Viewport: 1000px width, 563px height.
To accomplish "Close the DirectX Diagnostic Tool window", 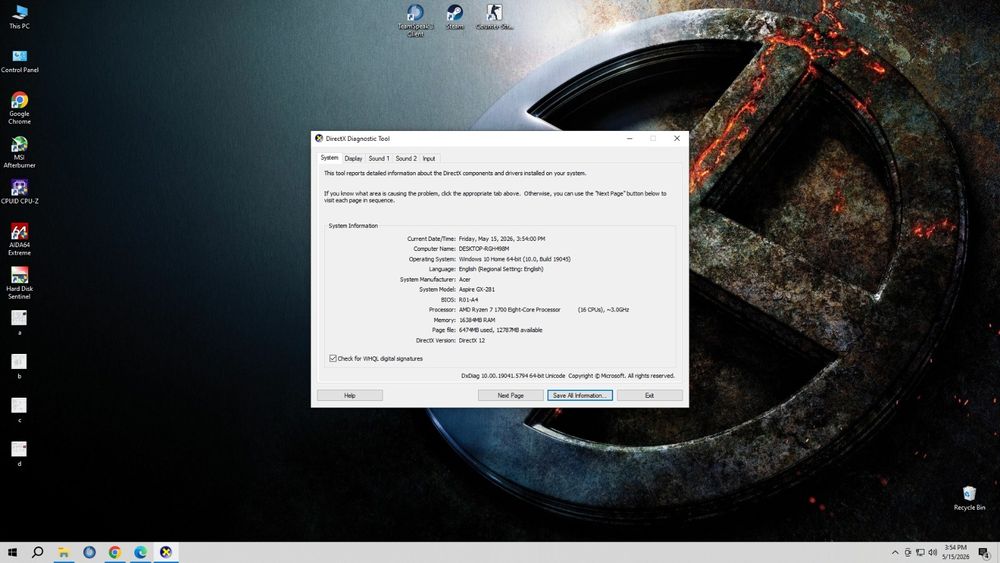I will (x=677, y=138).
